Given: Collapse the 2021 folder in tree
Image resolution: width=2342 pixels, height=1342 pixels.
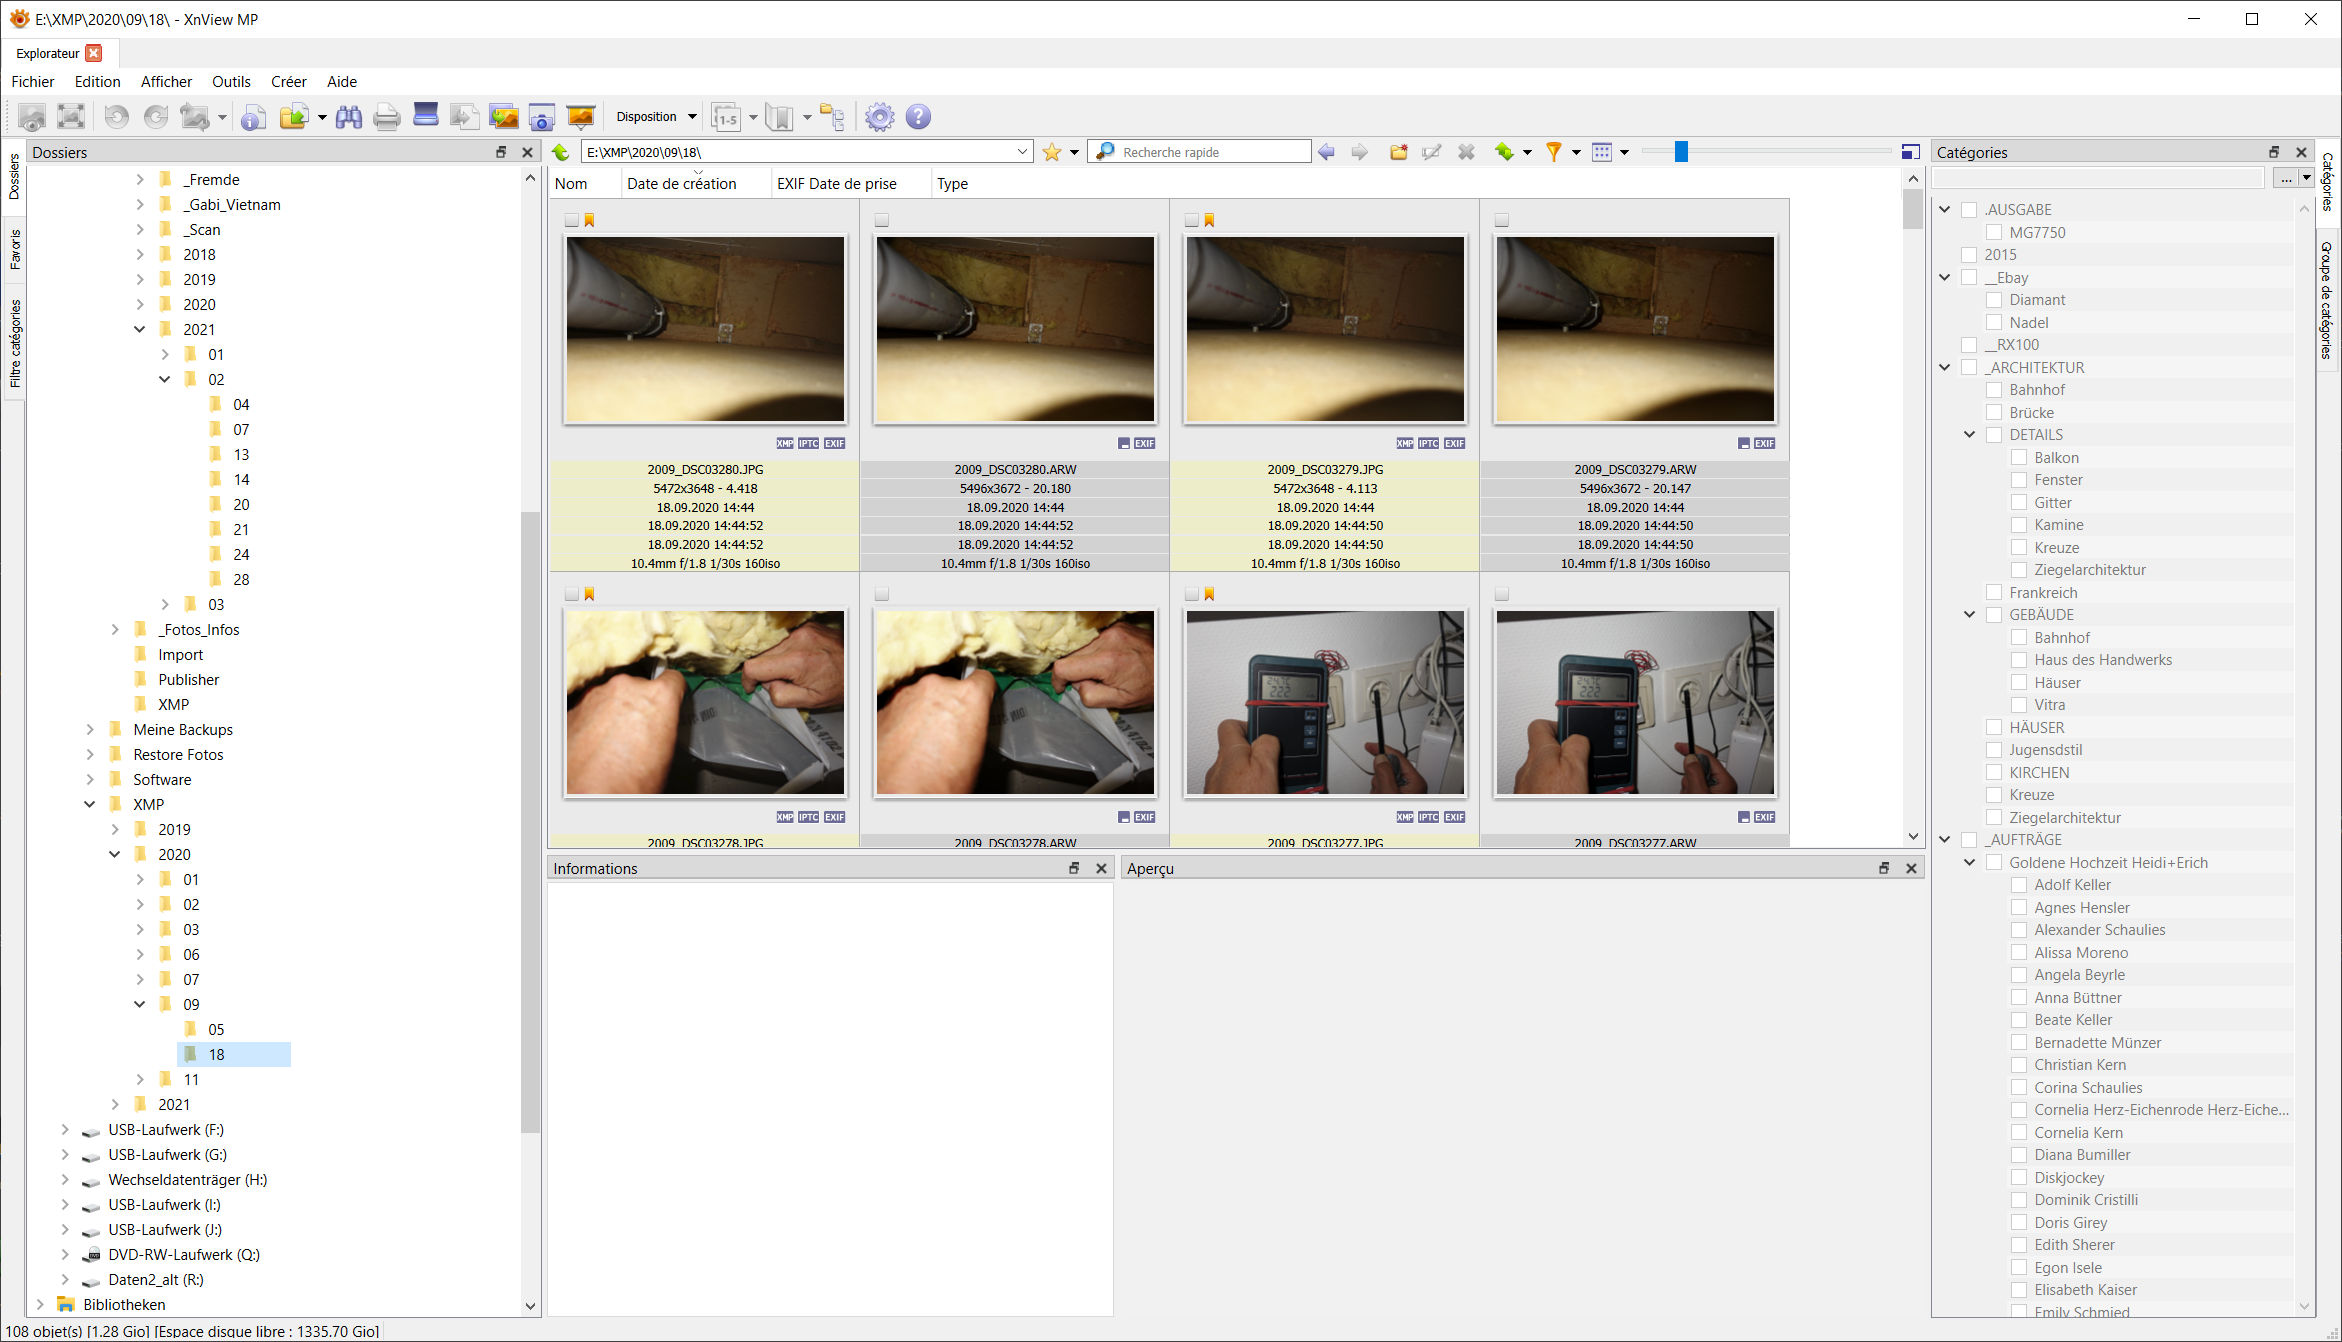Looking at the screenshot, I should tap(140, 329).
